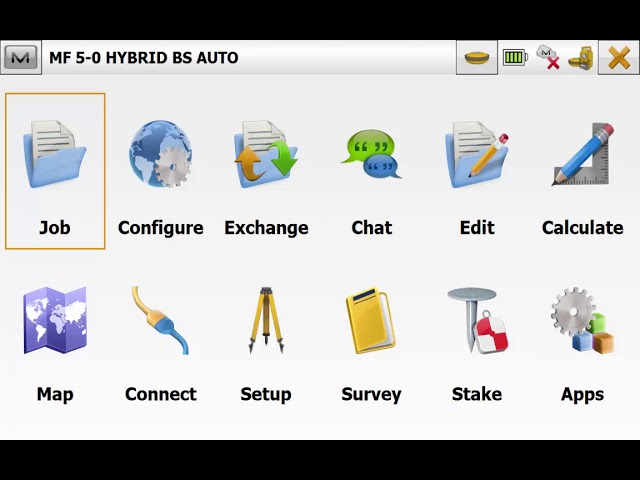Open the Edit folder with pencil icon

click(x=477, y=155)
